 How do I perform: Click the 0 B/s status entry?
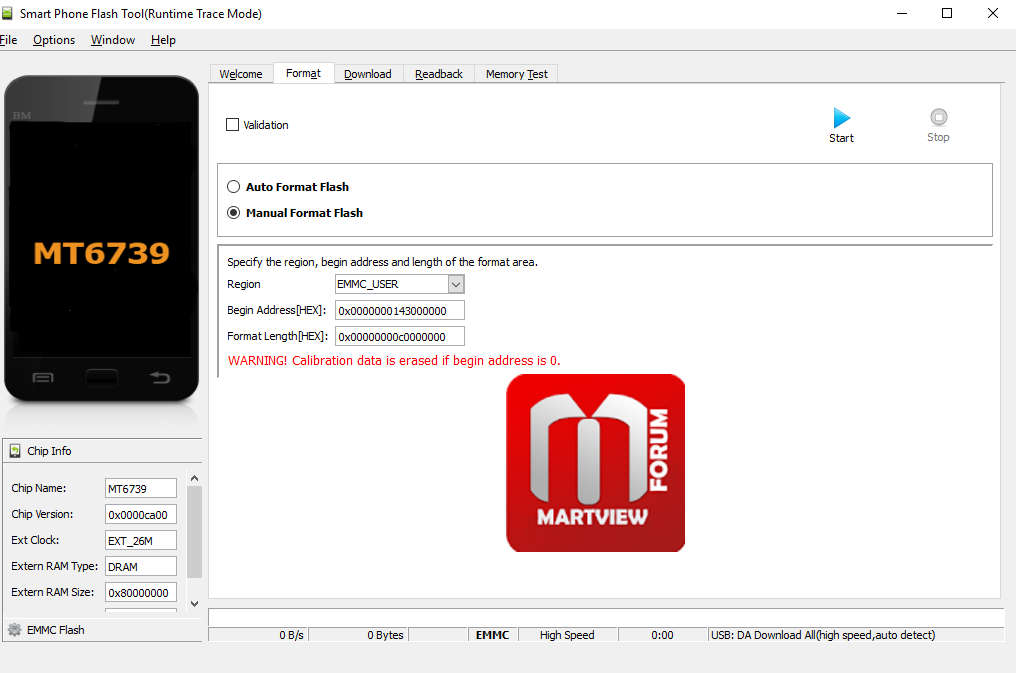[258, 635]
